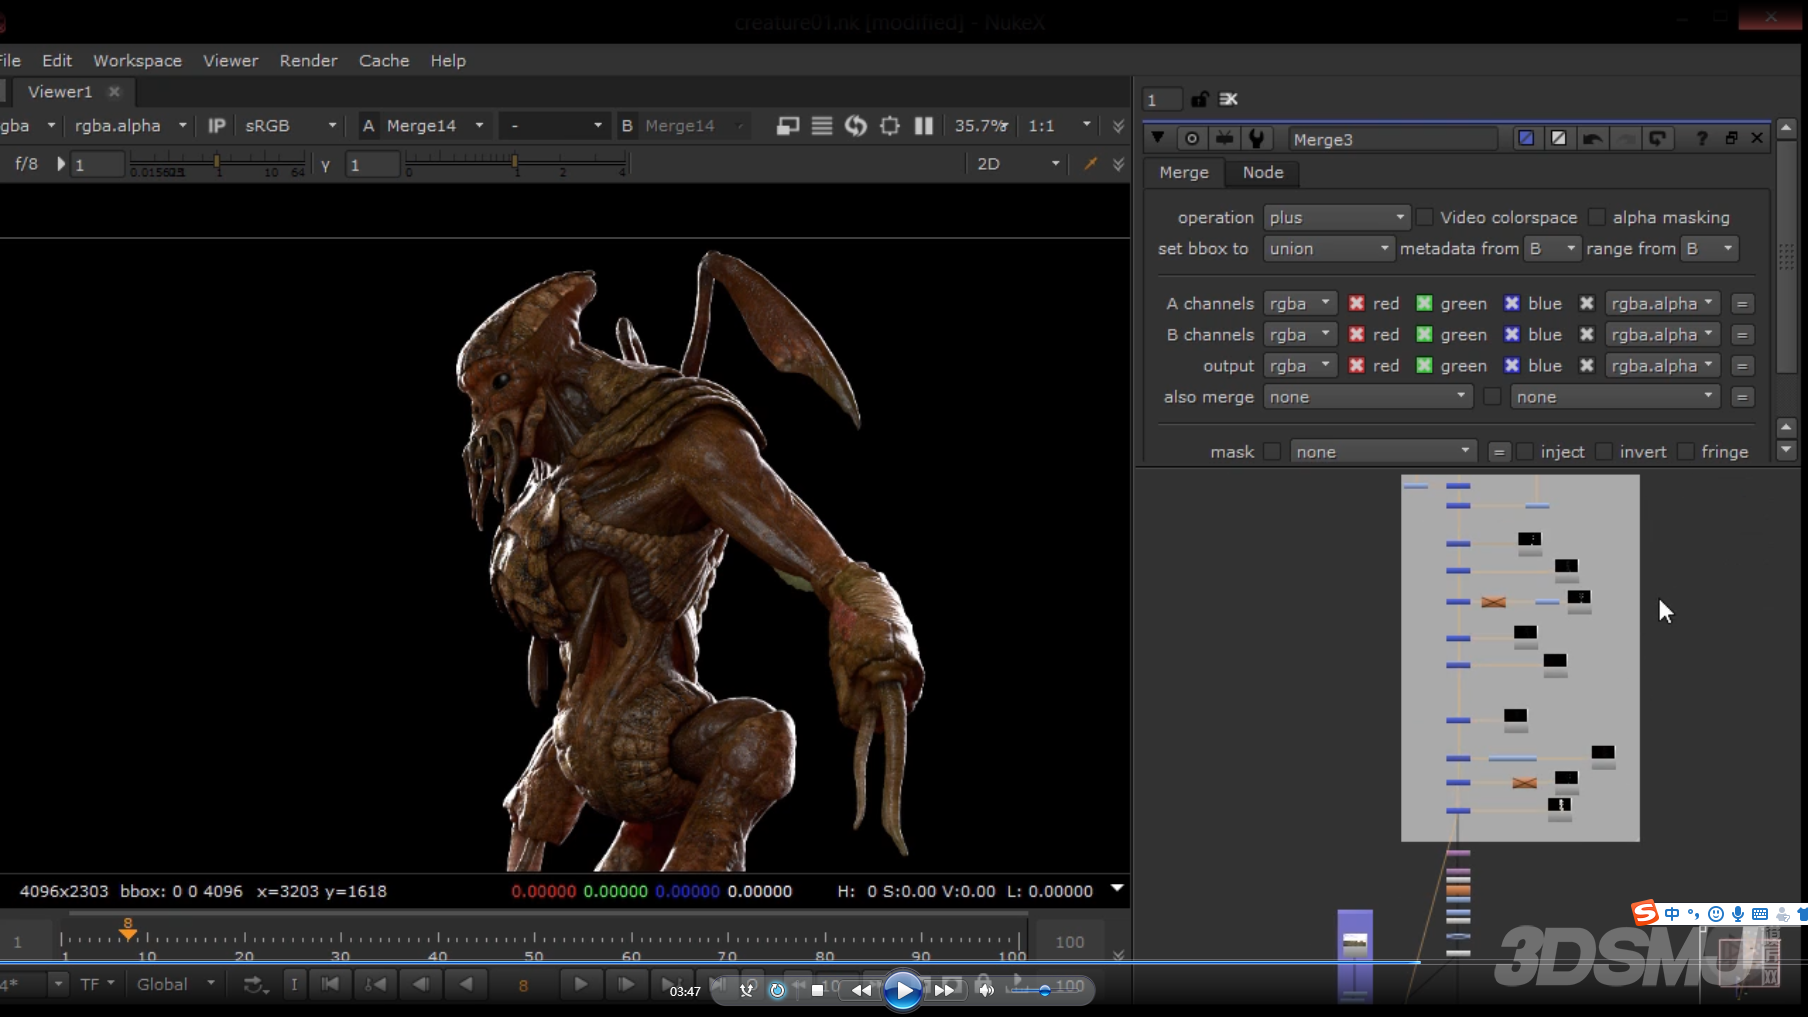Open viewer A input Merge14 dropdown

pos(435,126)
